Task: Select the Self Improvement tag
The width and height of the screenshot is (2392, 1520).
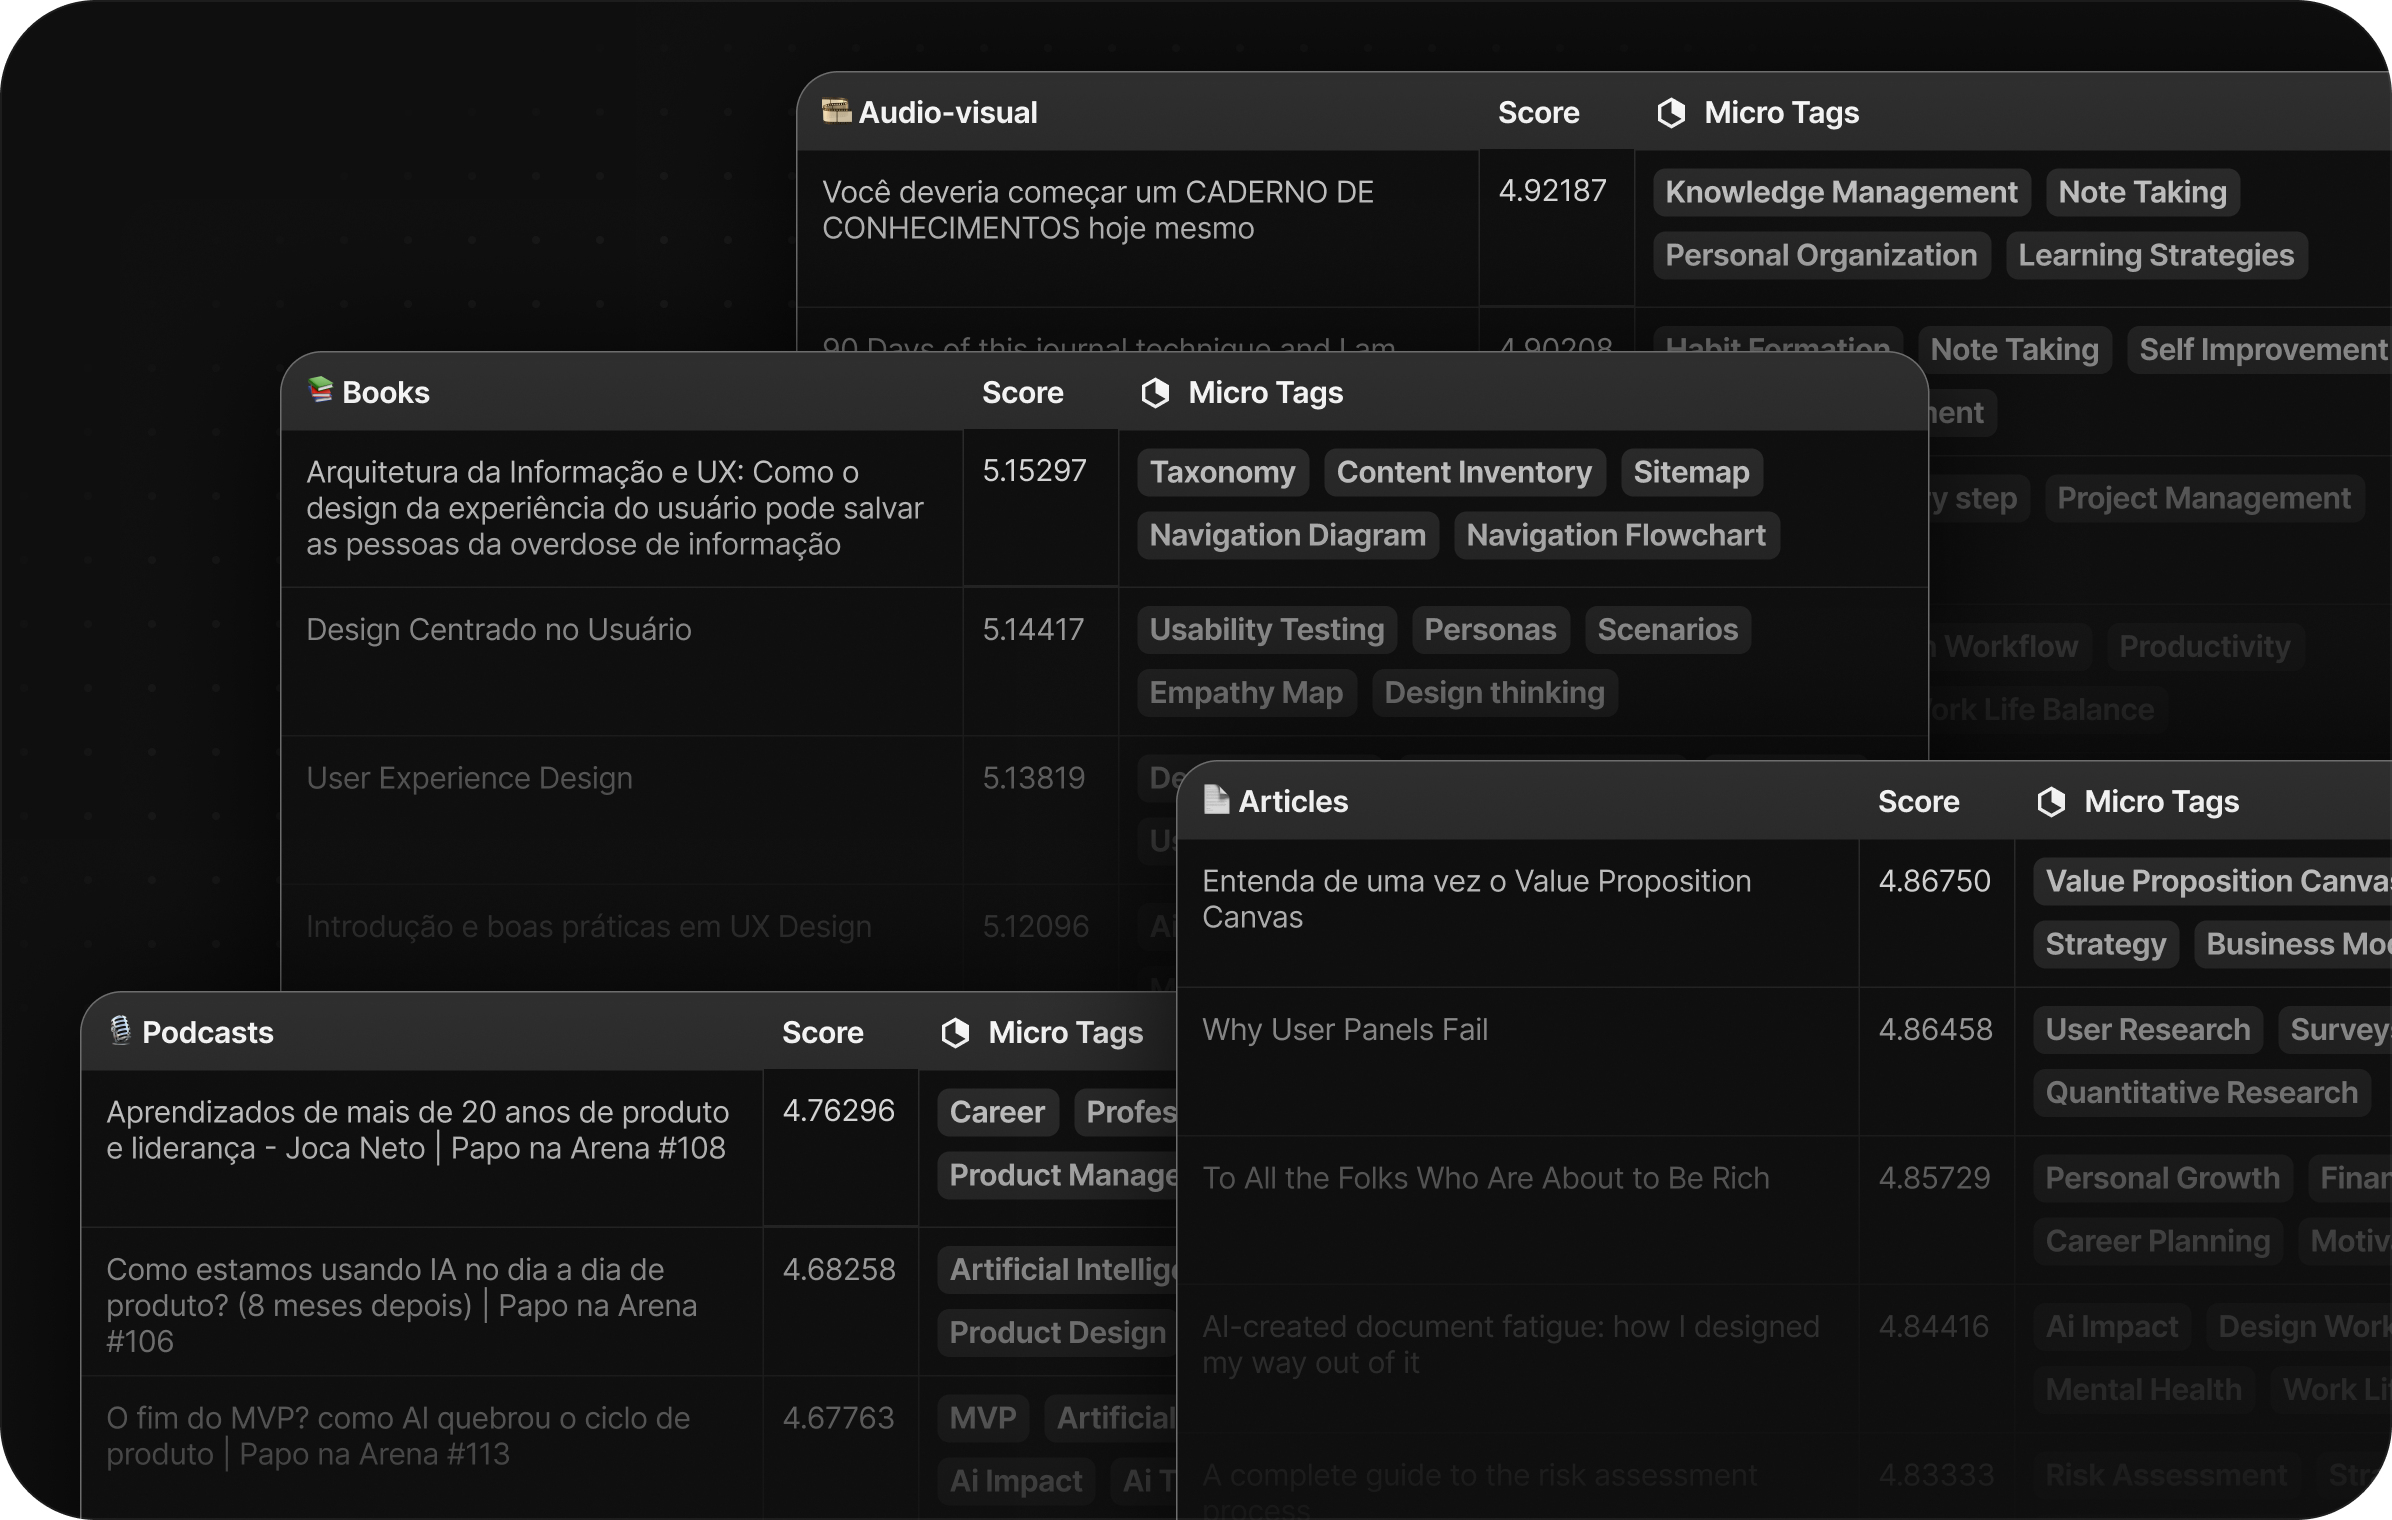Action: (2262, 349)
